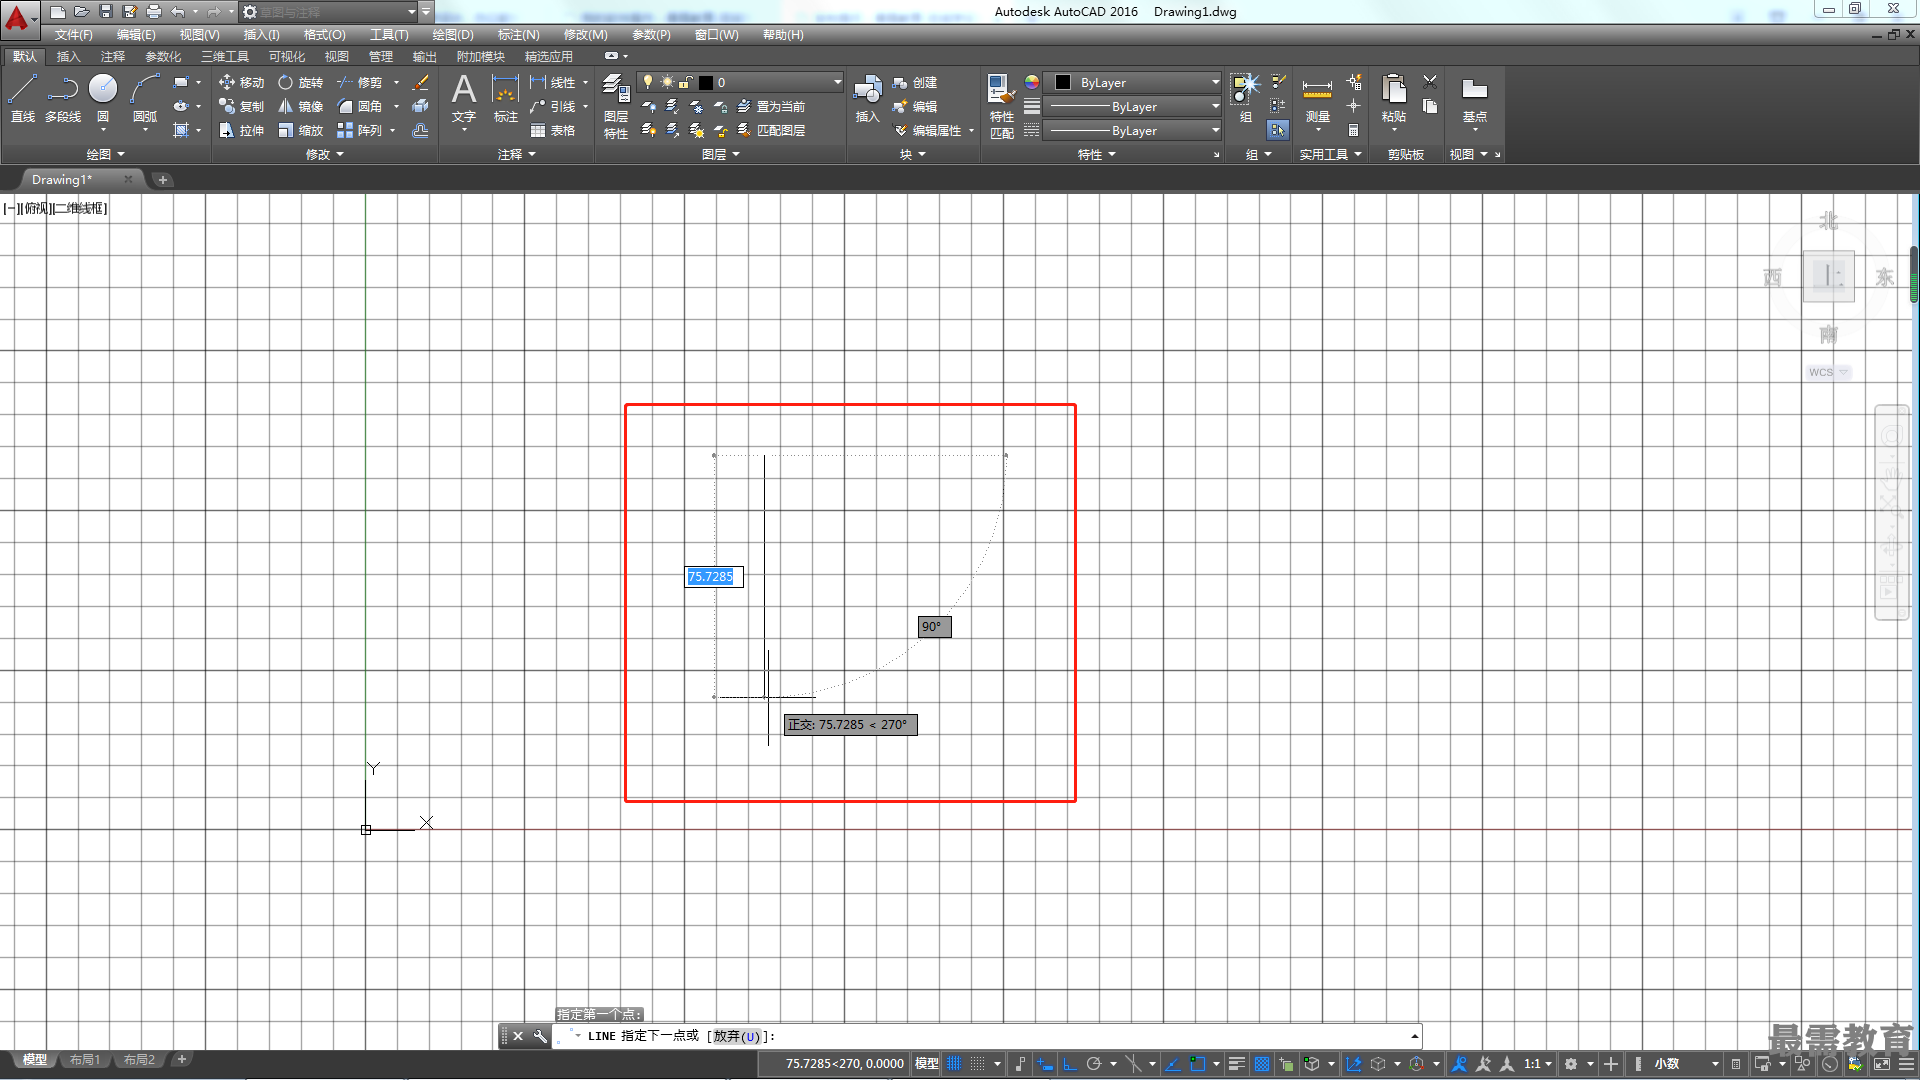Click 匹配图层 (Match Layer) button
The height and width of the screenshot is (1080, 1920).
(x=771, y=130)
